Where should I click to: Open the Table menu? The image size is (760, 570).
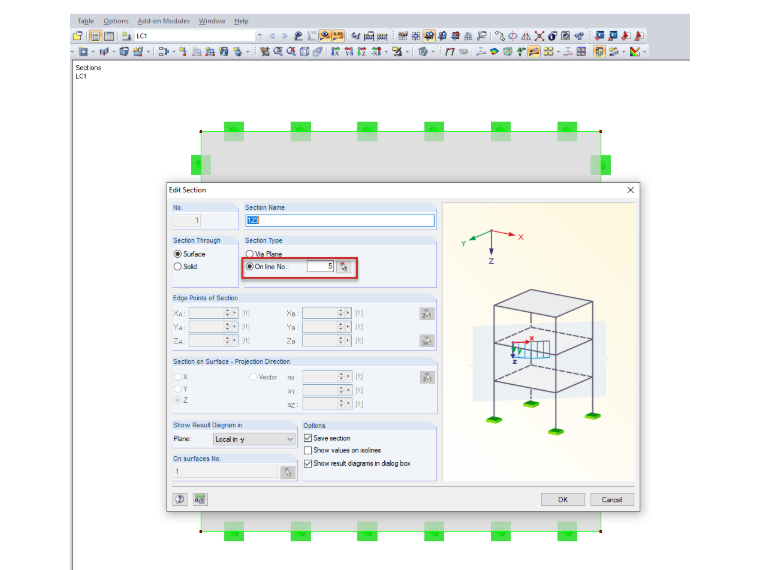pos(86,21)
